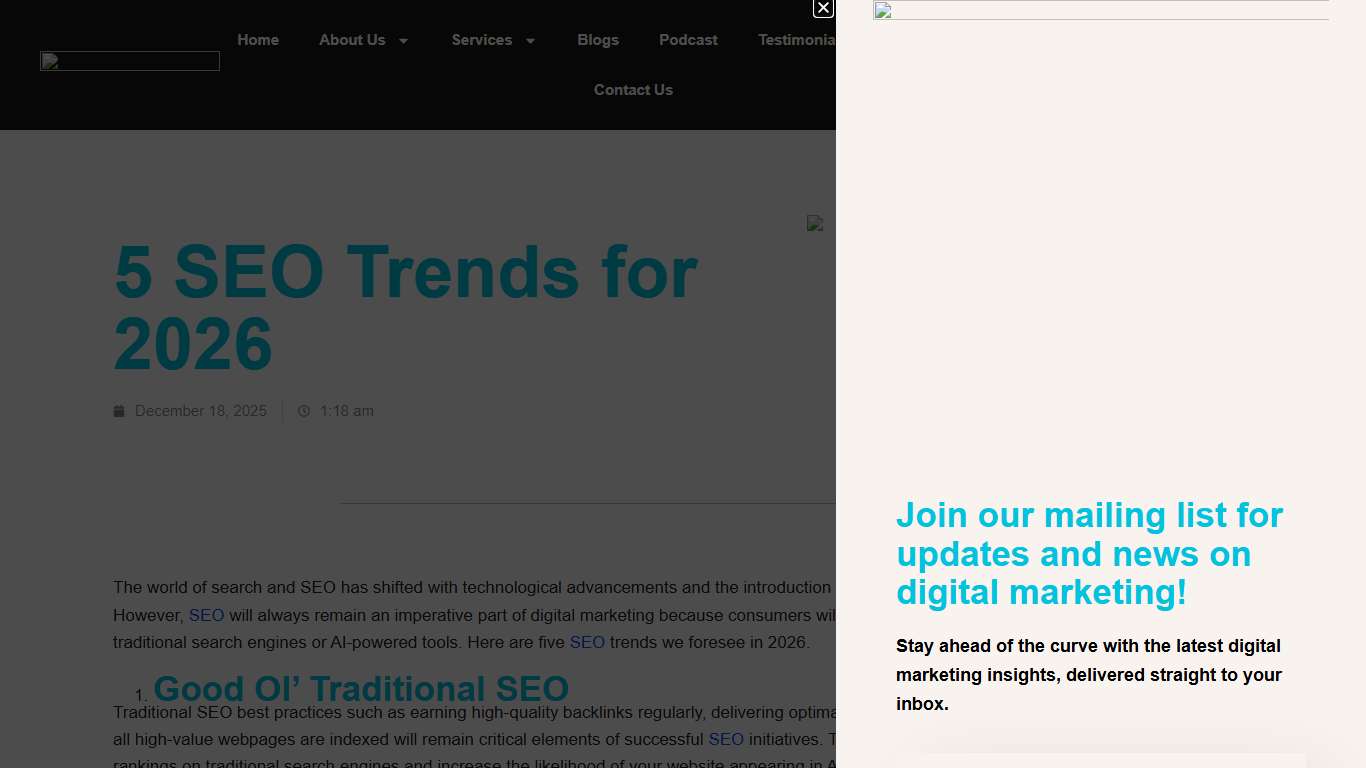Click the broken image icon near the article title
The width and height of the screenshot is (1366, 768).
point(815,223)
